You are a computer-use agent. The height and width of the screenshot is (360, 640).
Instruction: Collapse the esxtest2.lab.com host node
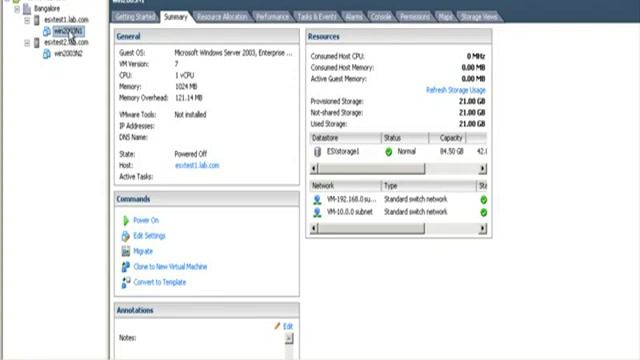point(27,43)
